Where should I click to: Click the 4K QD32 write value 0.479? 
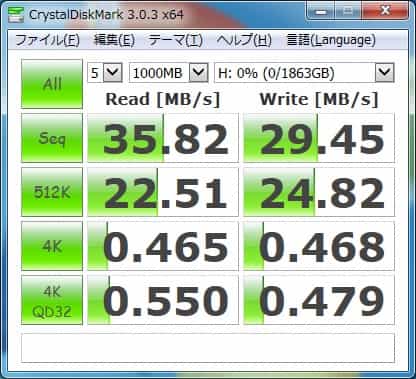coord(319,300)
